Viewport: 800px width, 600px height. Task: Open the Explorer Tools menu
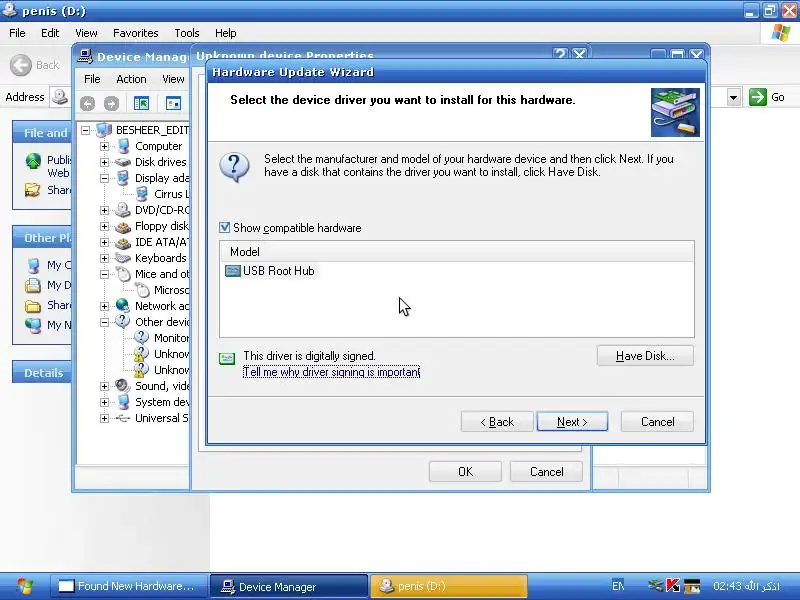click(187, 33)
